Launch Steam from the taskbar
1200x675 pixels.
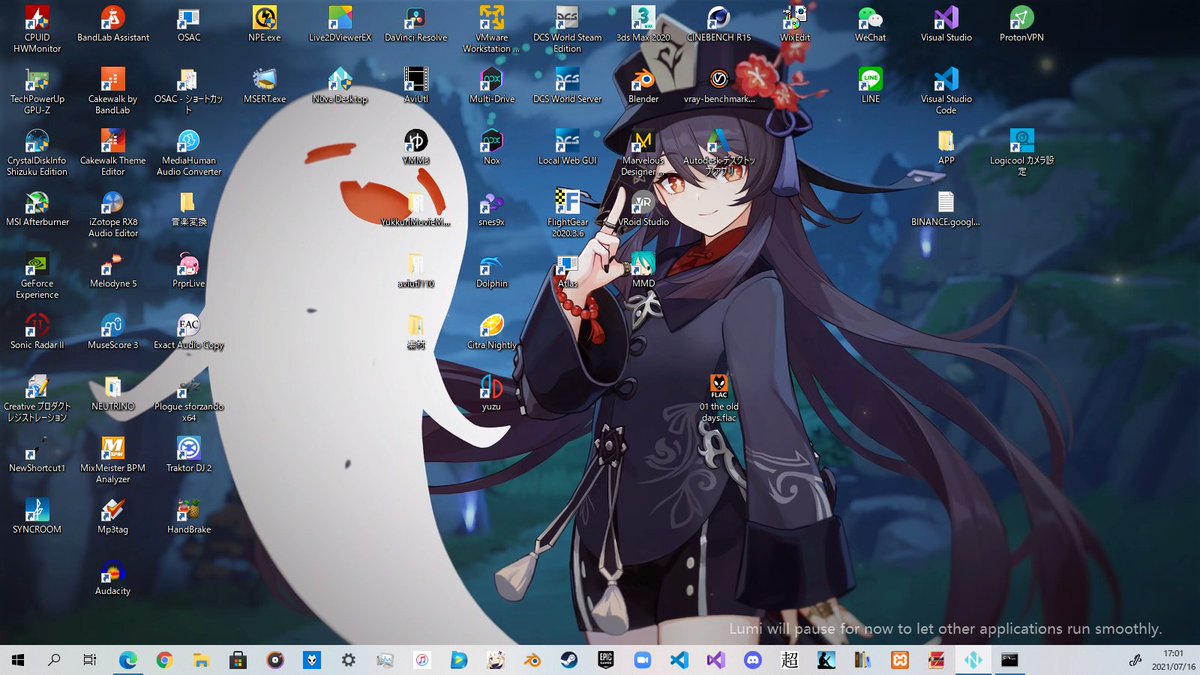coord(568,660)
